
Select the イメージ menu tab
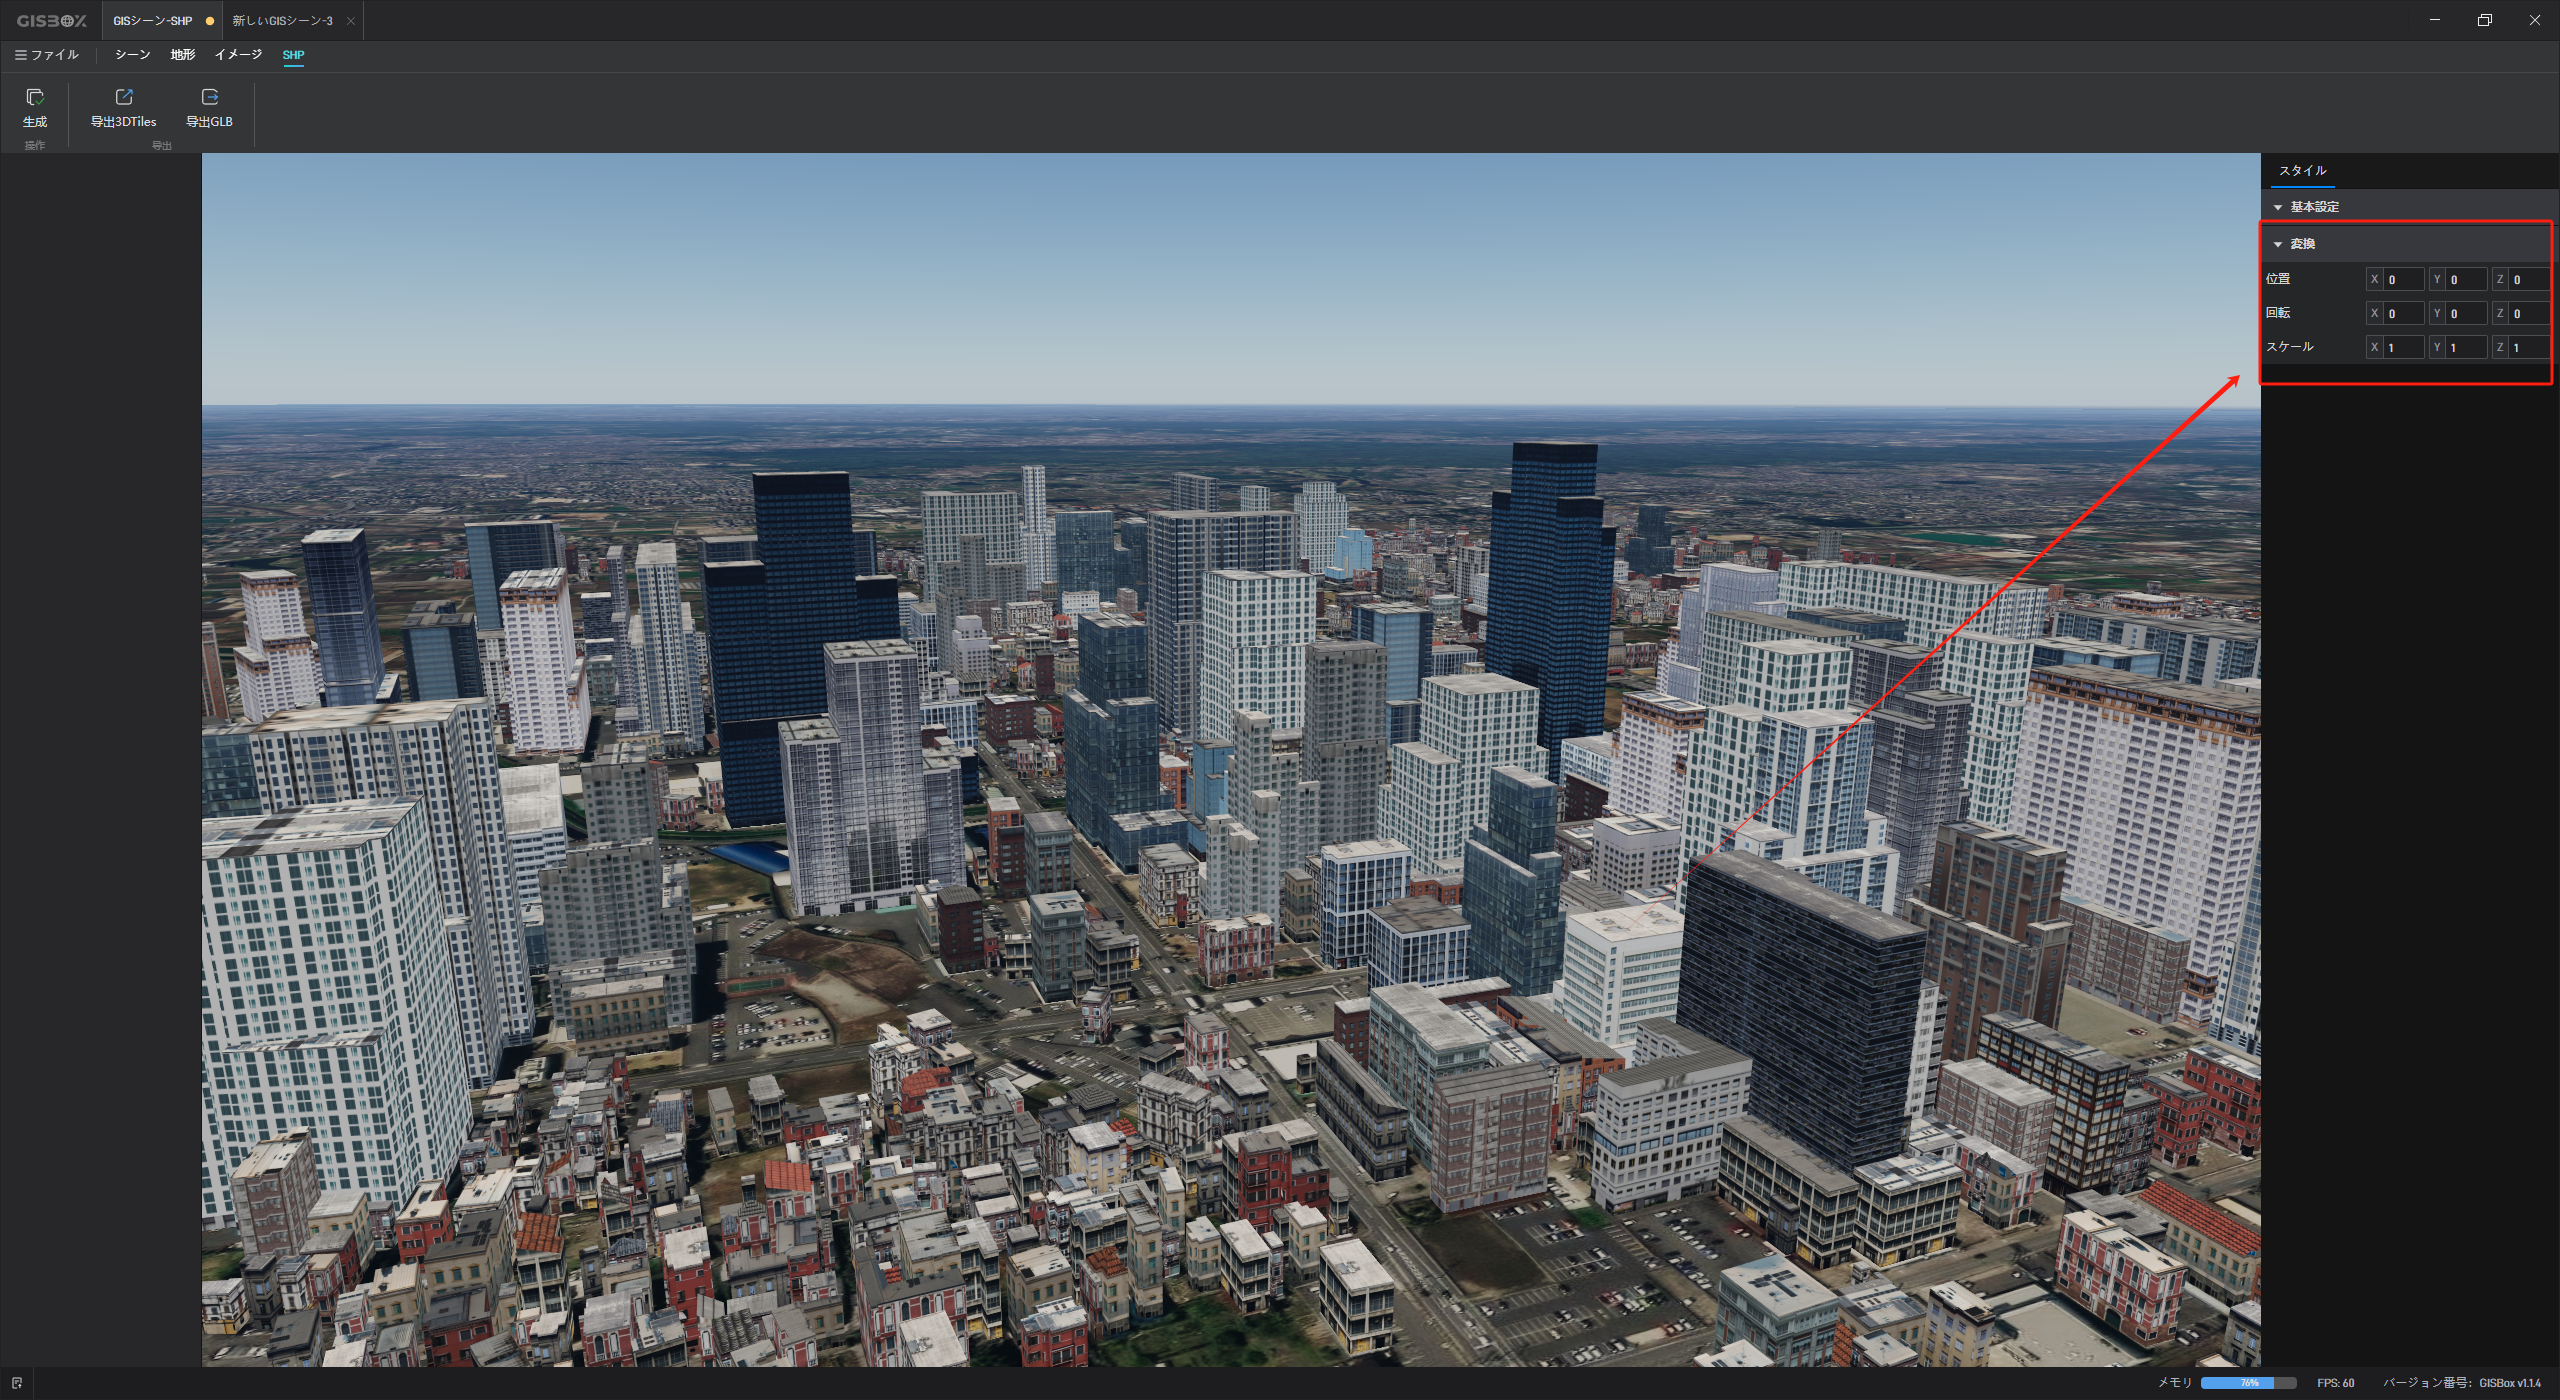[x=238, y=55]
